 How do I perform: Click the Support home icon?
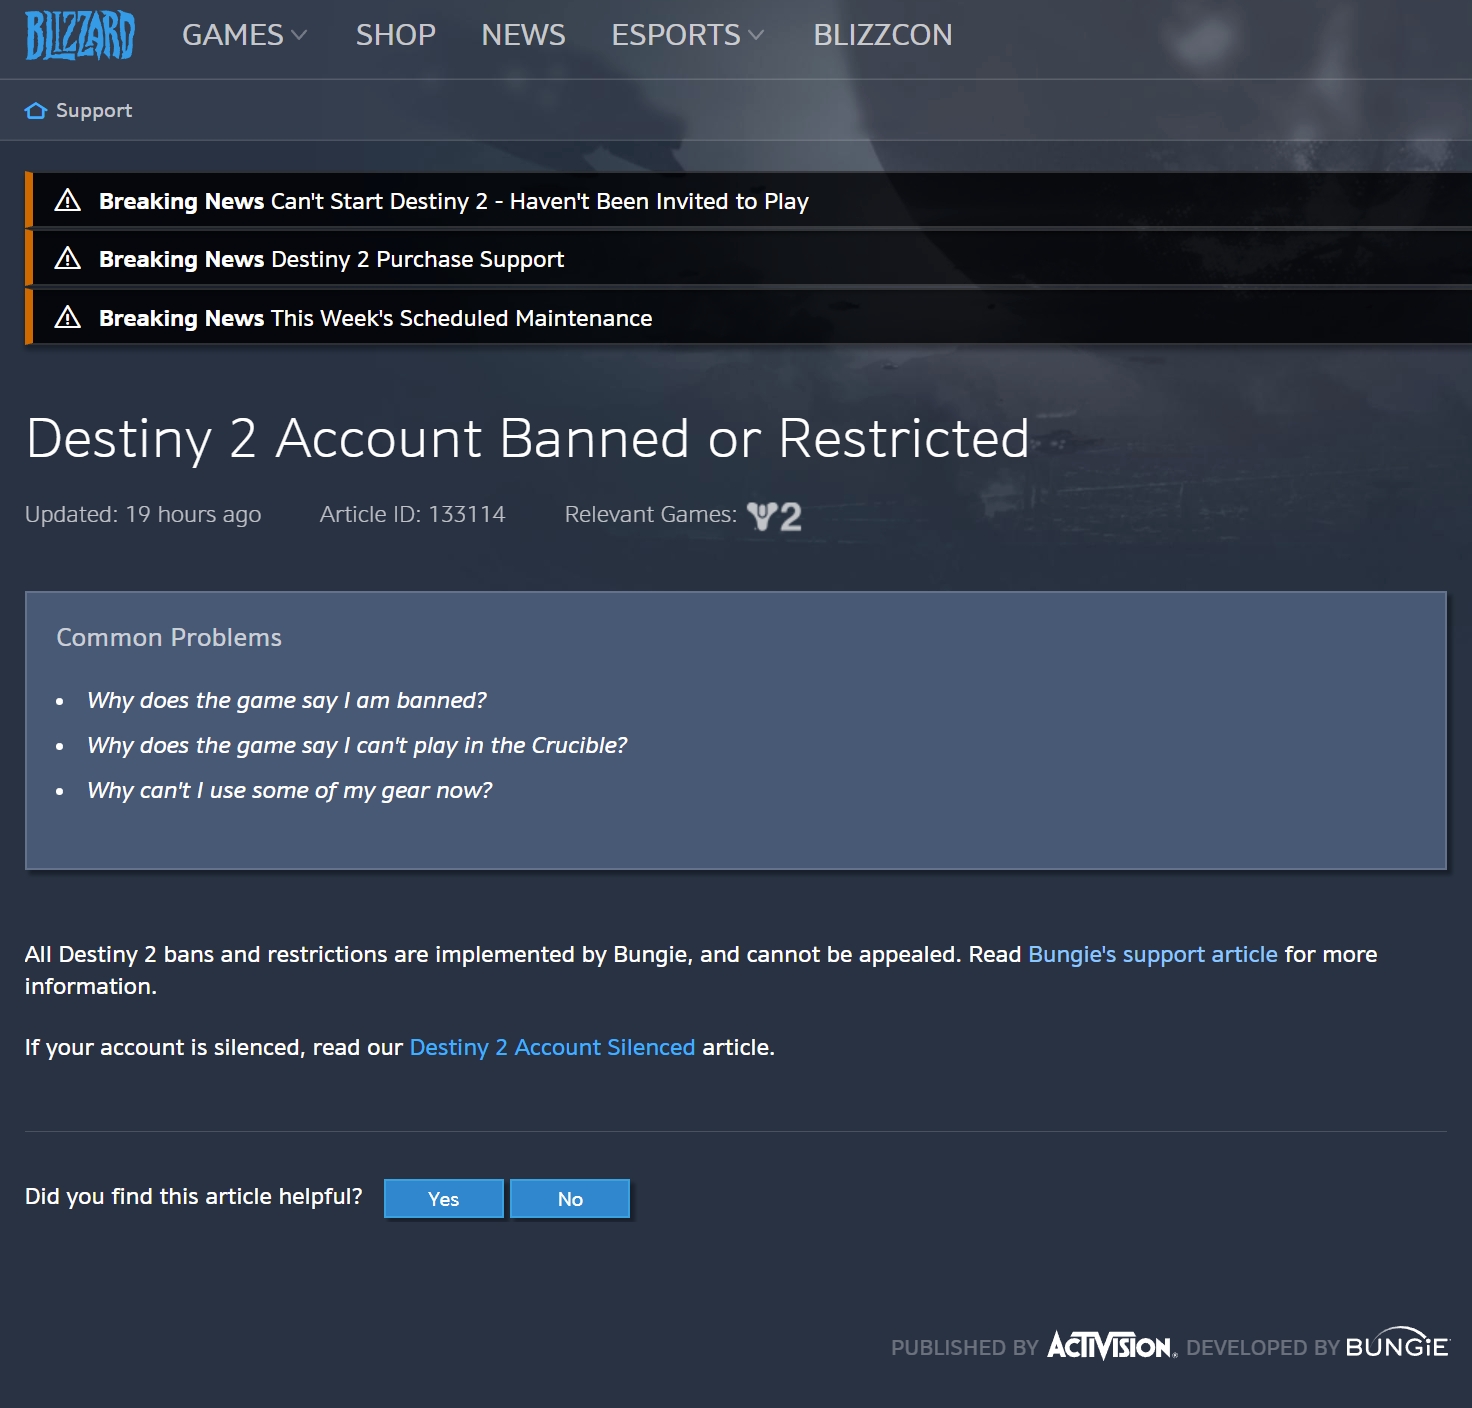point(36,111)
